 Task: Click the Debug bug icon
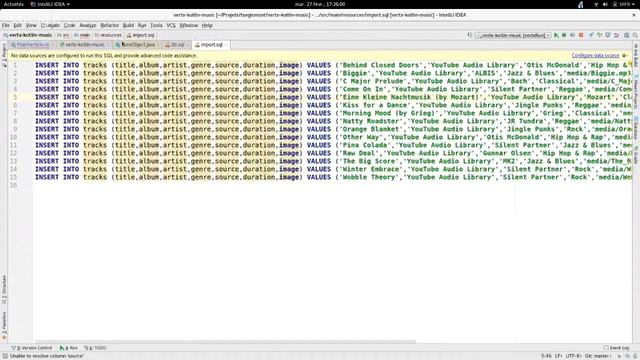tap(564, 36)
